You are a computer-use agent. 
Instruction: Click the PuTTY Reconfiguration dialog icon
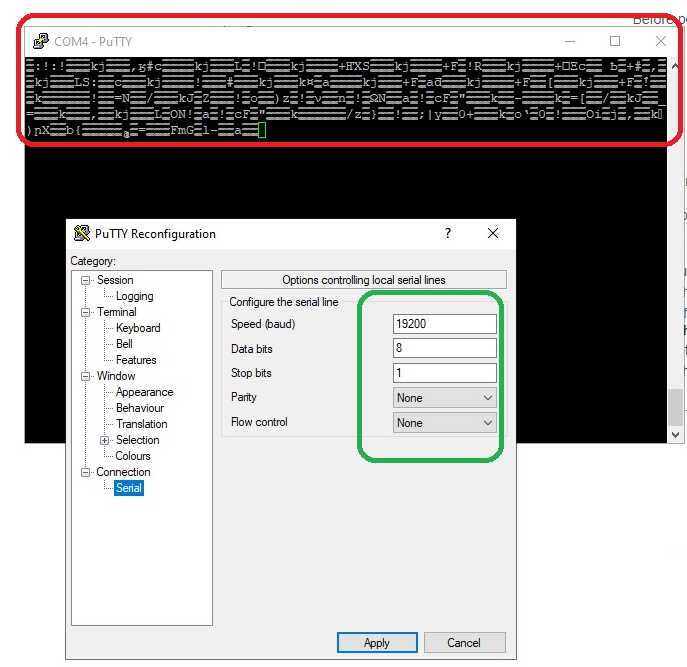[82, 234]
